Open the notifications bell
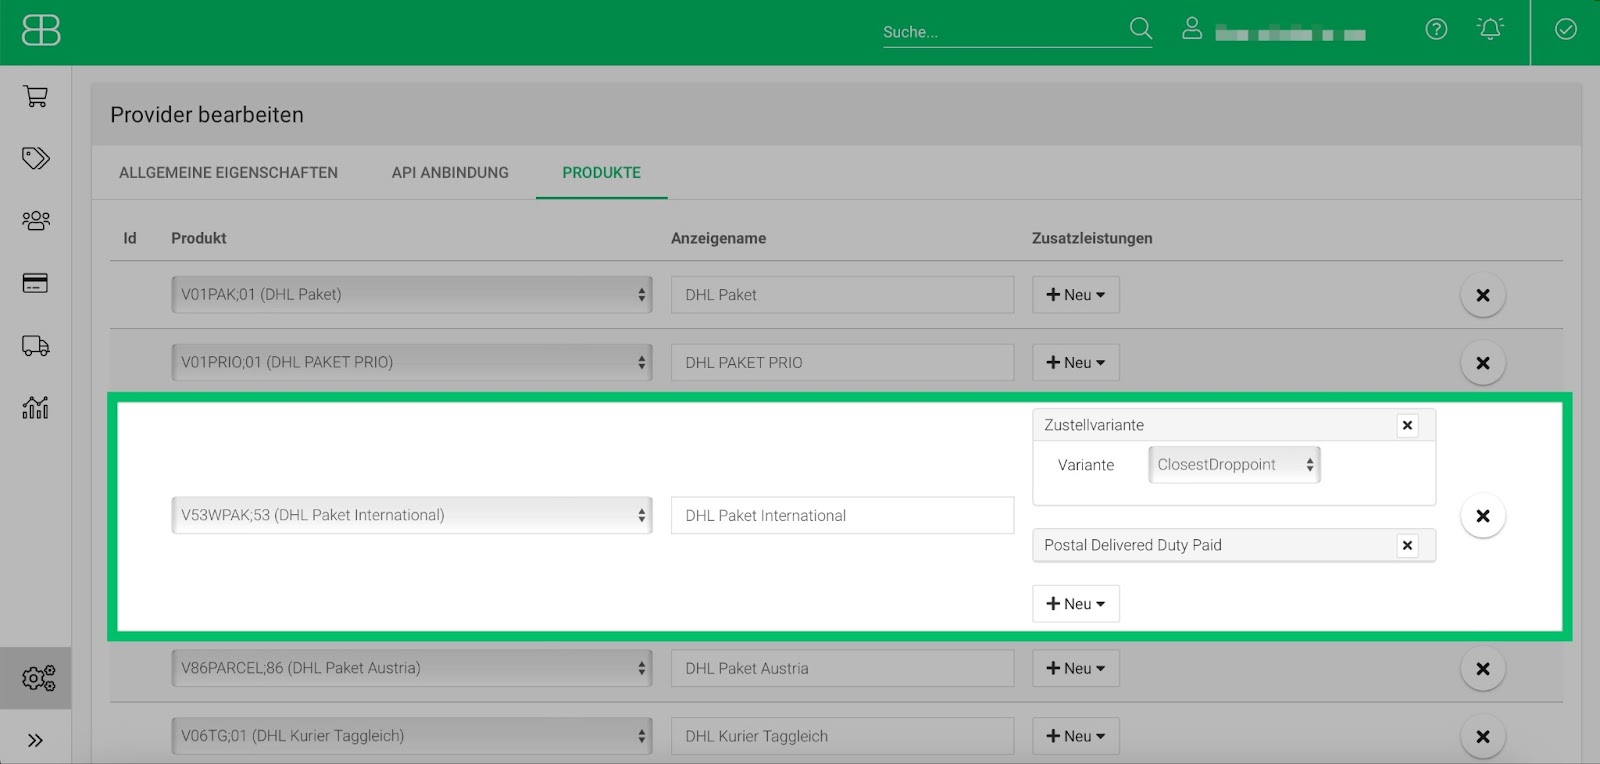This screenshot has height=764, width=1600. (1490, 29)
